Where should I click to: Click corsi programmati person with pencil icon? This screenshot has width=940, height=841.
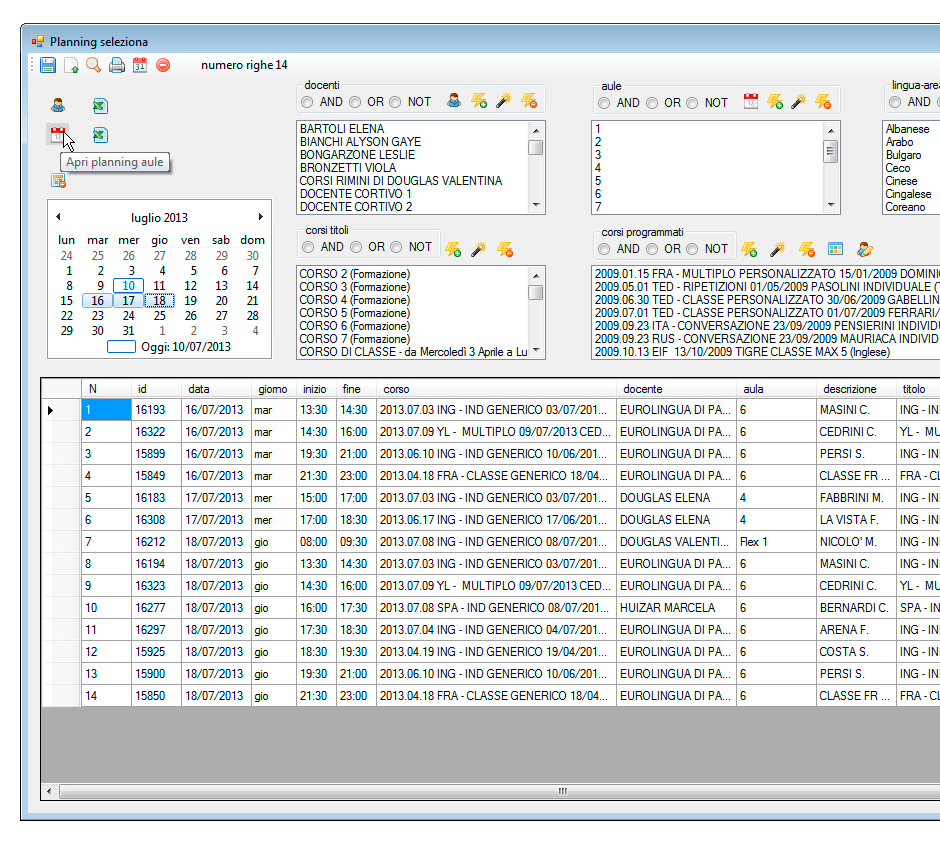pyautogui.click(x=864, y=249)
